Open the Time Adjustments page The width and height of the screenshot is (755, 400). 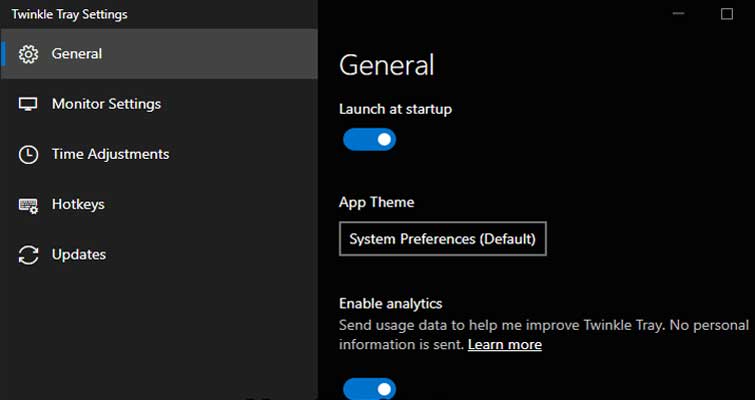(x=159, y=154)
